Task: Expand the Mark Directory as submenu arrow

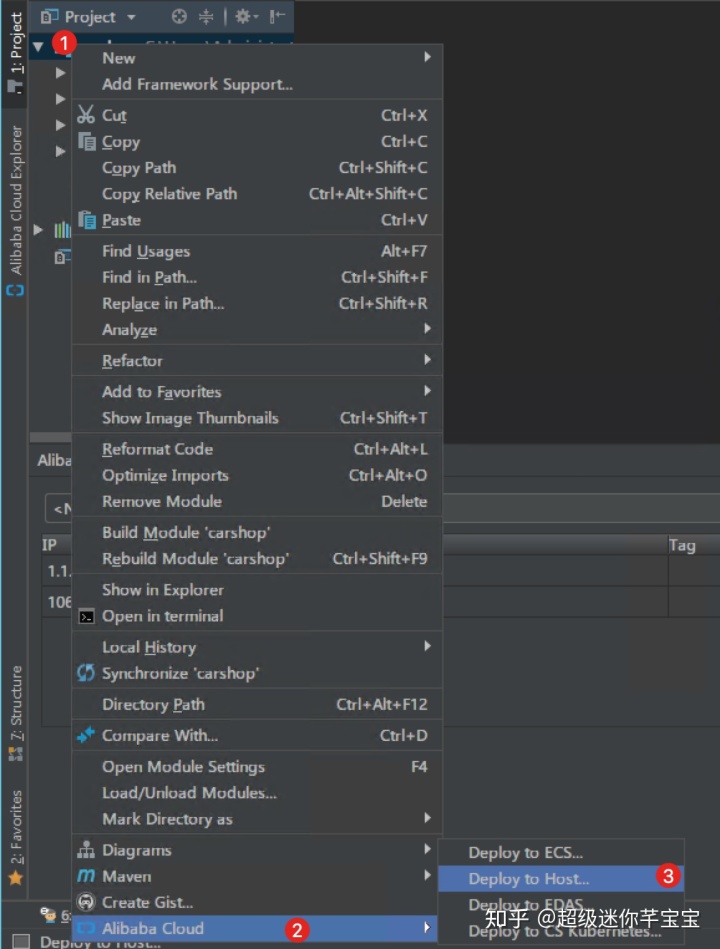Action: [427, 818]
